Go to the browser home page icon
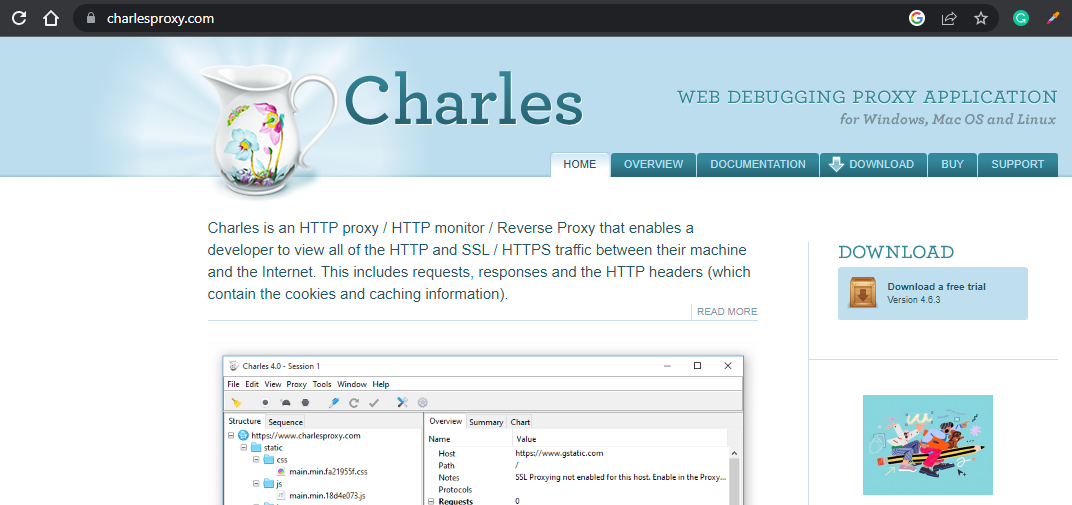Viewport: 1072px width, 505px height. [51, 18]
